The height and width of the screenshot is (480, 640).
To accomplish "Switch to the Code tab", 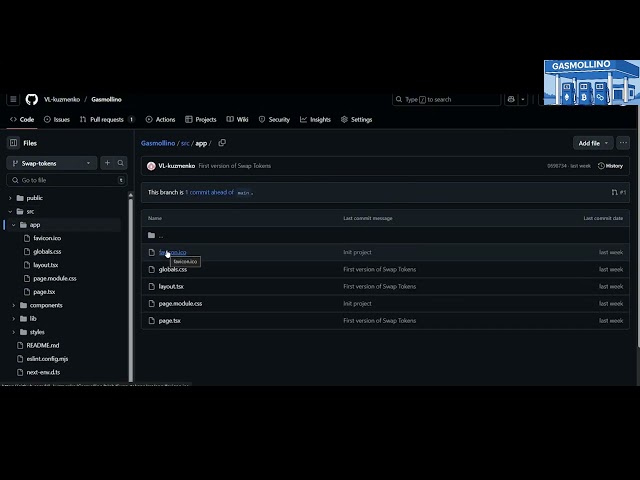I will coord(22,119).
